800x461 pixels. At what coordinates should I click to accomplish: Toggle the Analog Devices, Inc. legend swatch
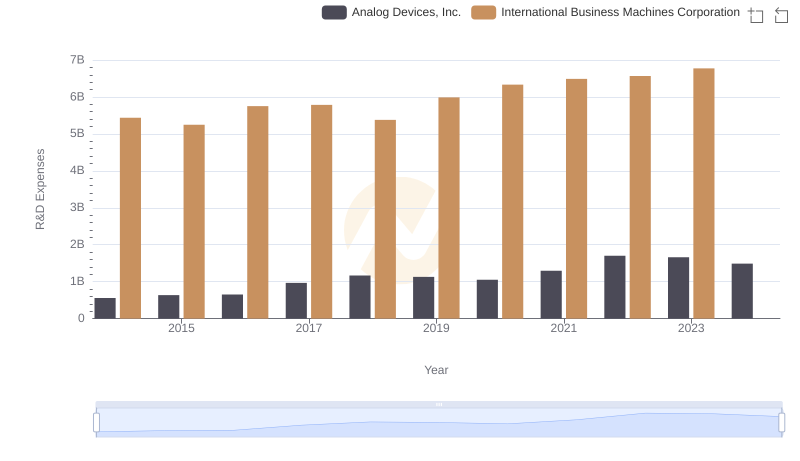(x=334, y=12)
